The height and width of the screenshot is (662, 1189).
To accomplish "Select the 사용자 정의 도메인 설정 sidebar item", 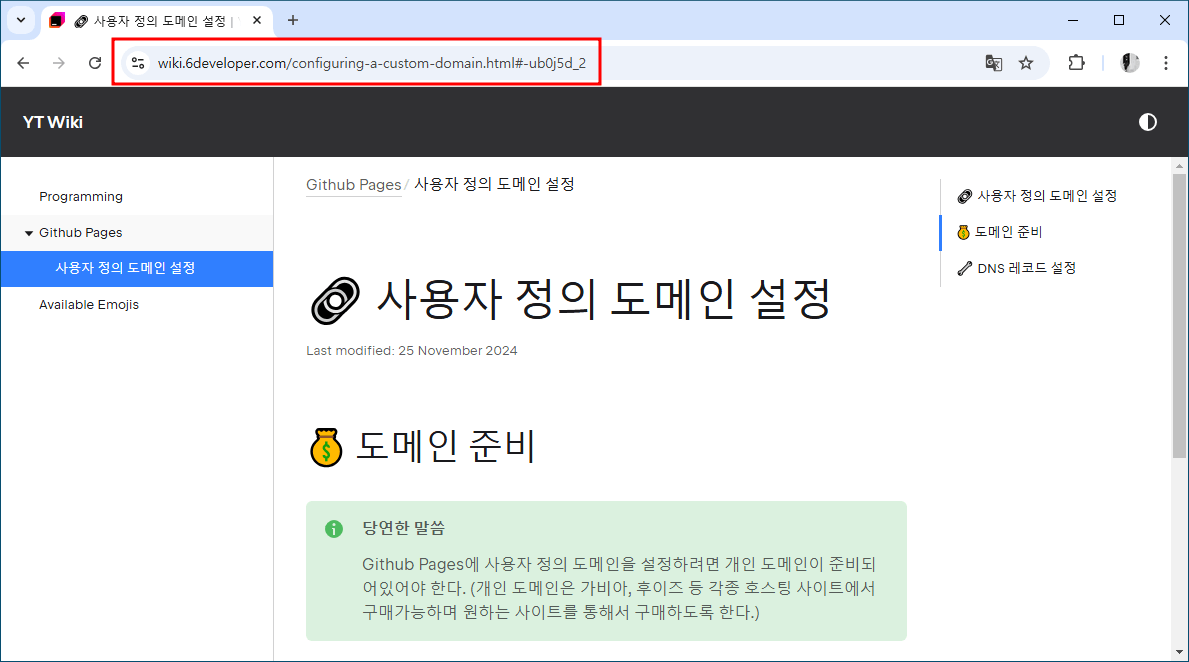I will (125, 268).
